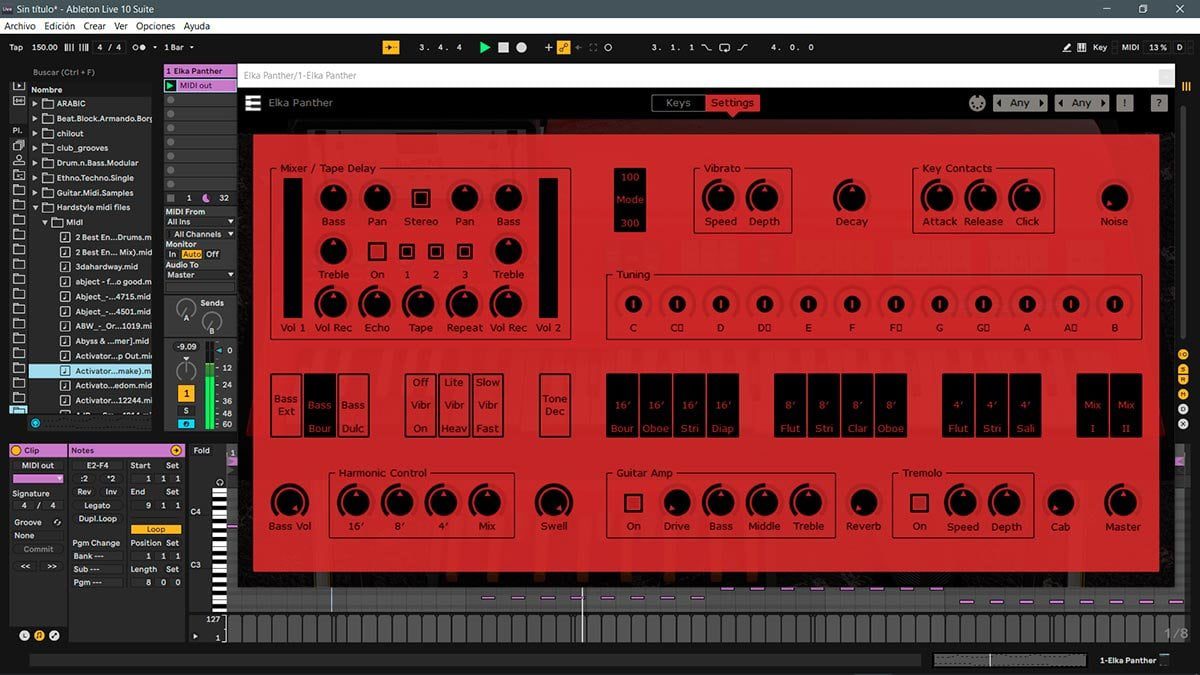This screenshot has width=1200, height=675.
Task: Click the metronome toggle beside 1 Bar
Action: (x=138, y=47)
